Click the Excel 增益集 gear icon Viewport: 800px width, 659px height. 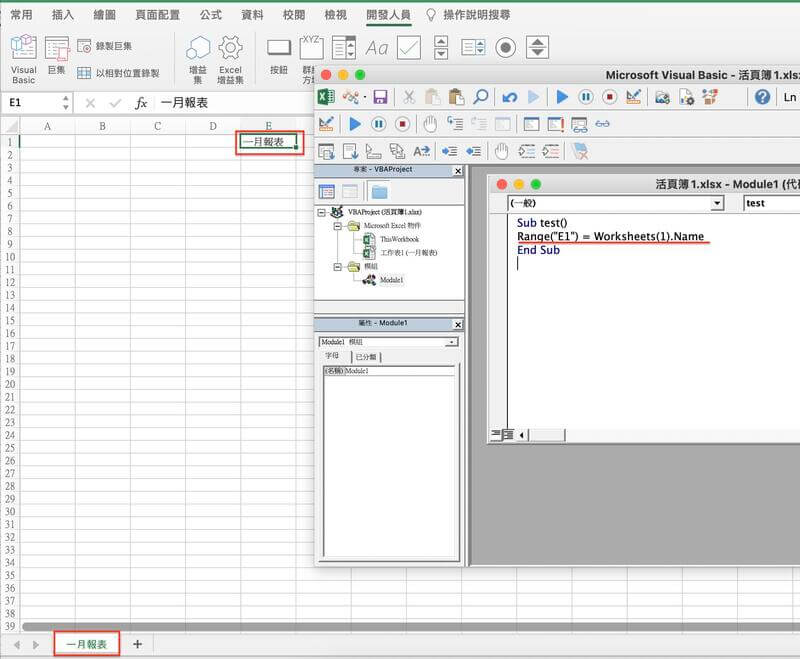point(231,56)
